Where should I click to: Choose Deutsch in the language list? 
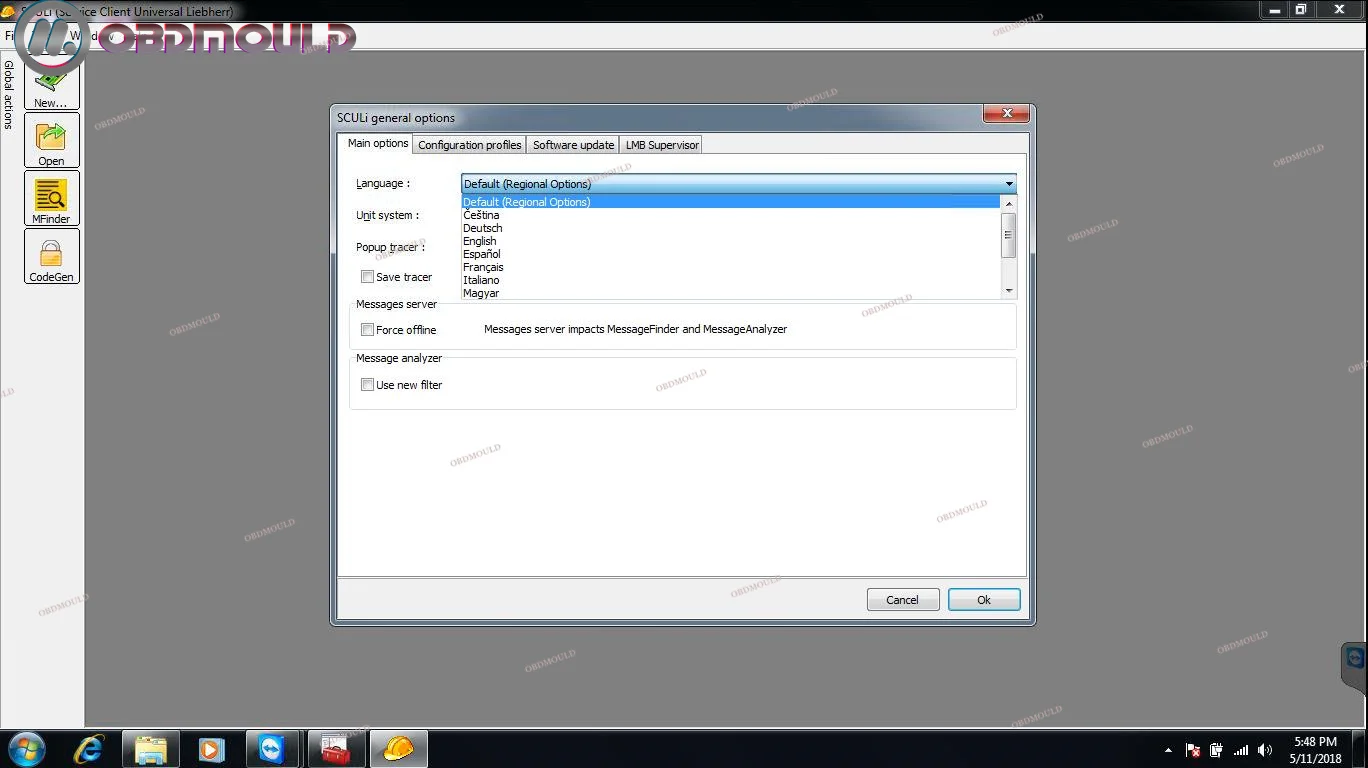tap(483, 228)
